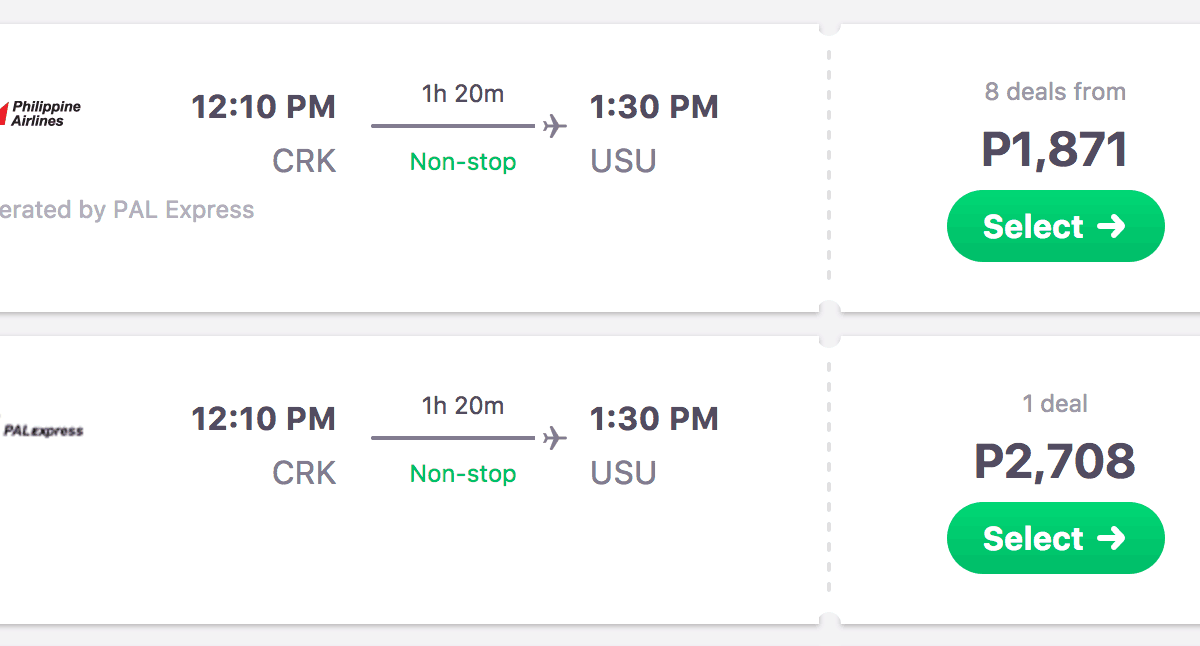Click the Non-stop label on the P1,871 flight
Viewport: 1200px width, 646px height.
pyautogui.click(x=463, y=162)
